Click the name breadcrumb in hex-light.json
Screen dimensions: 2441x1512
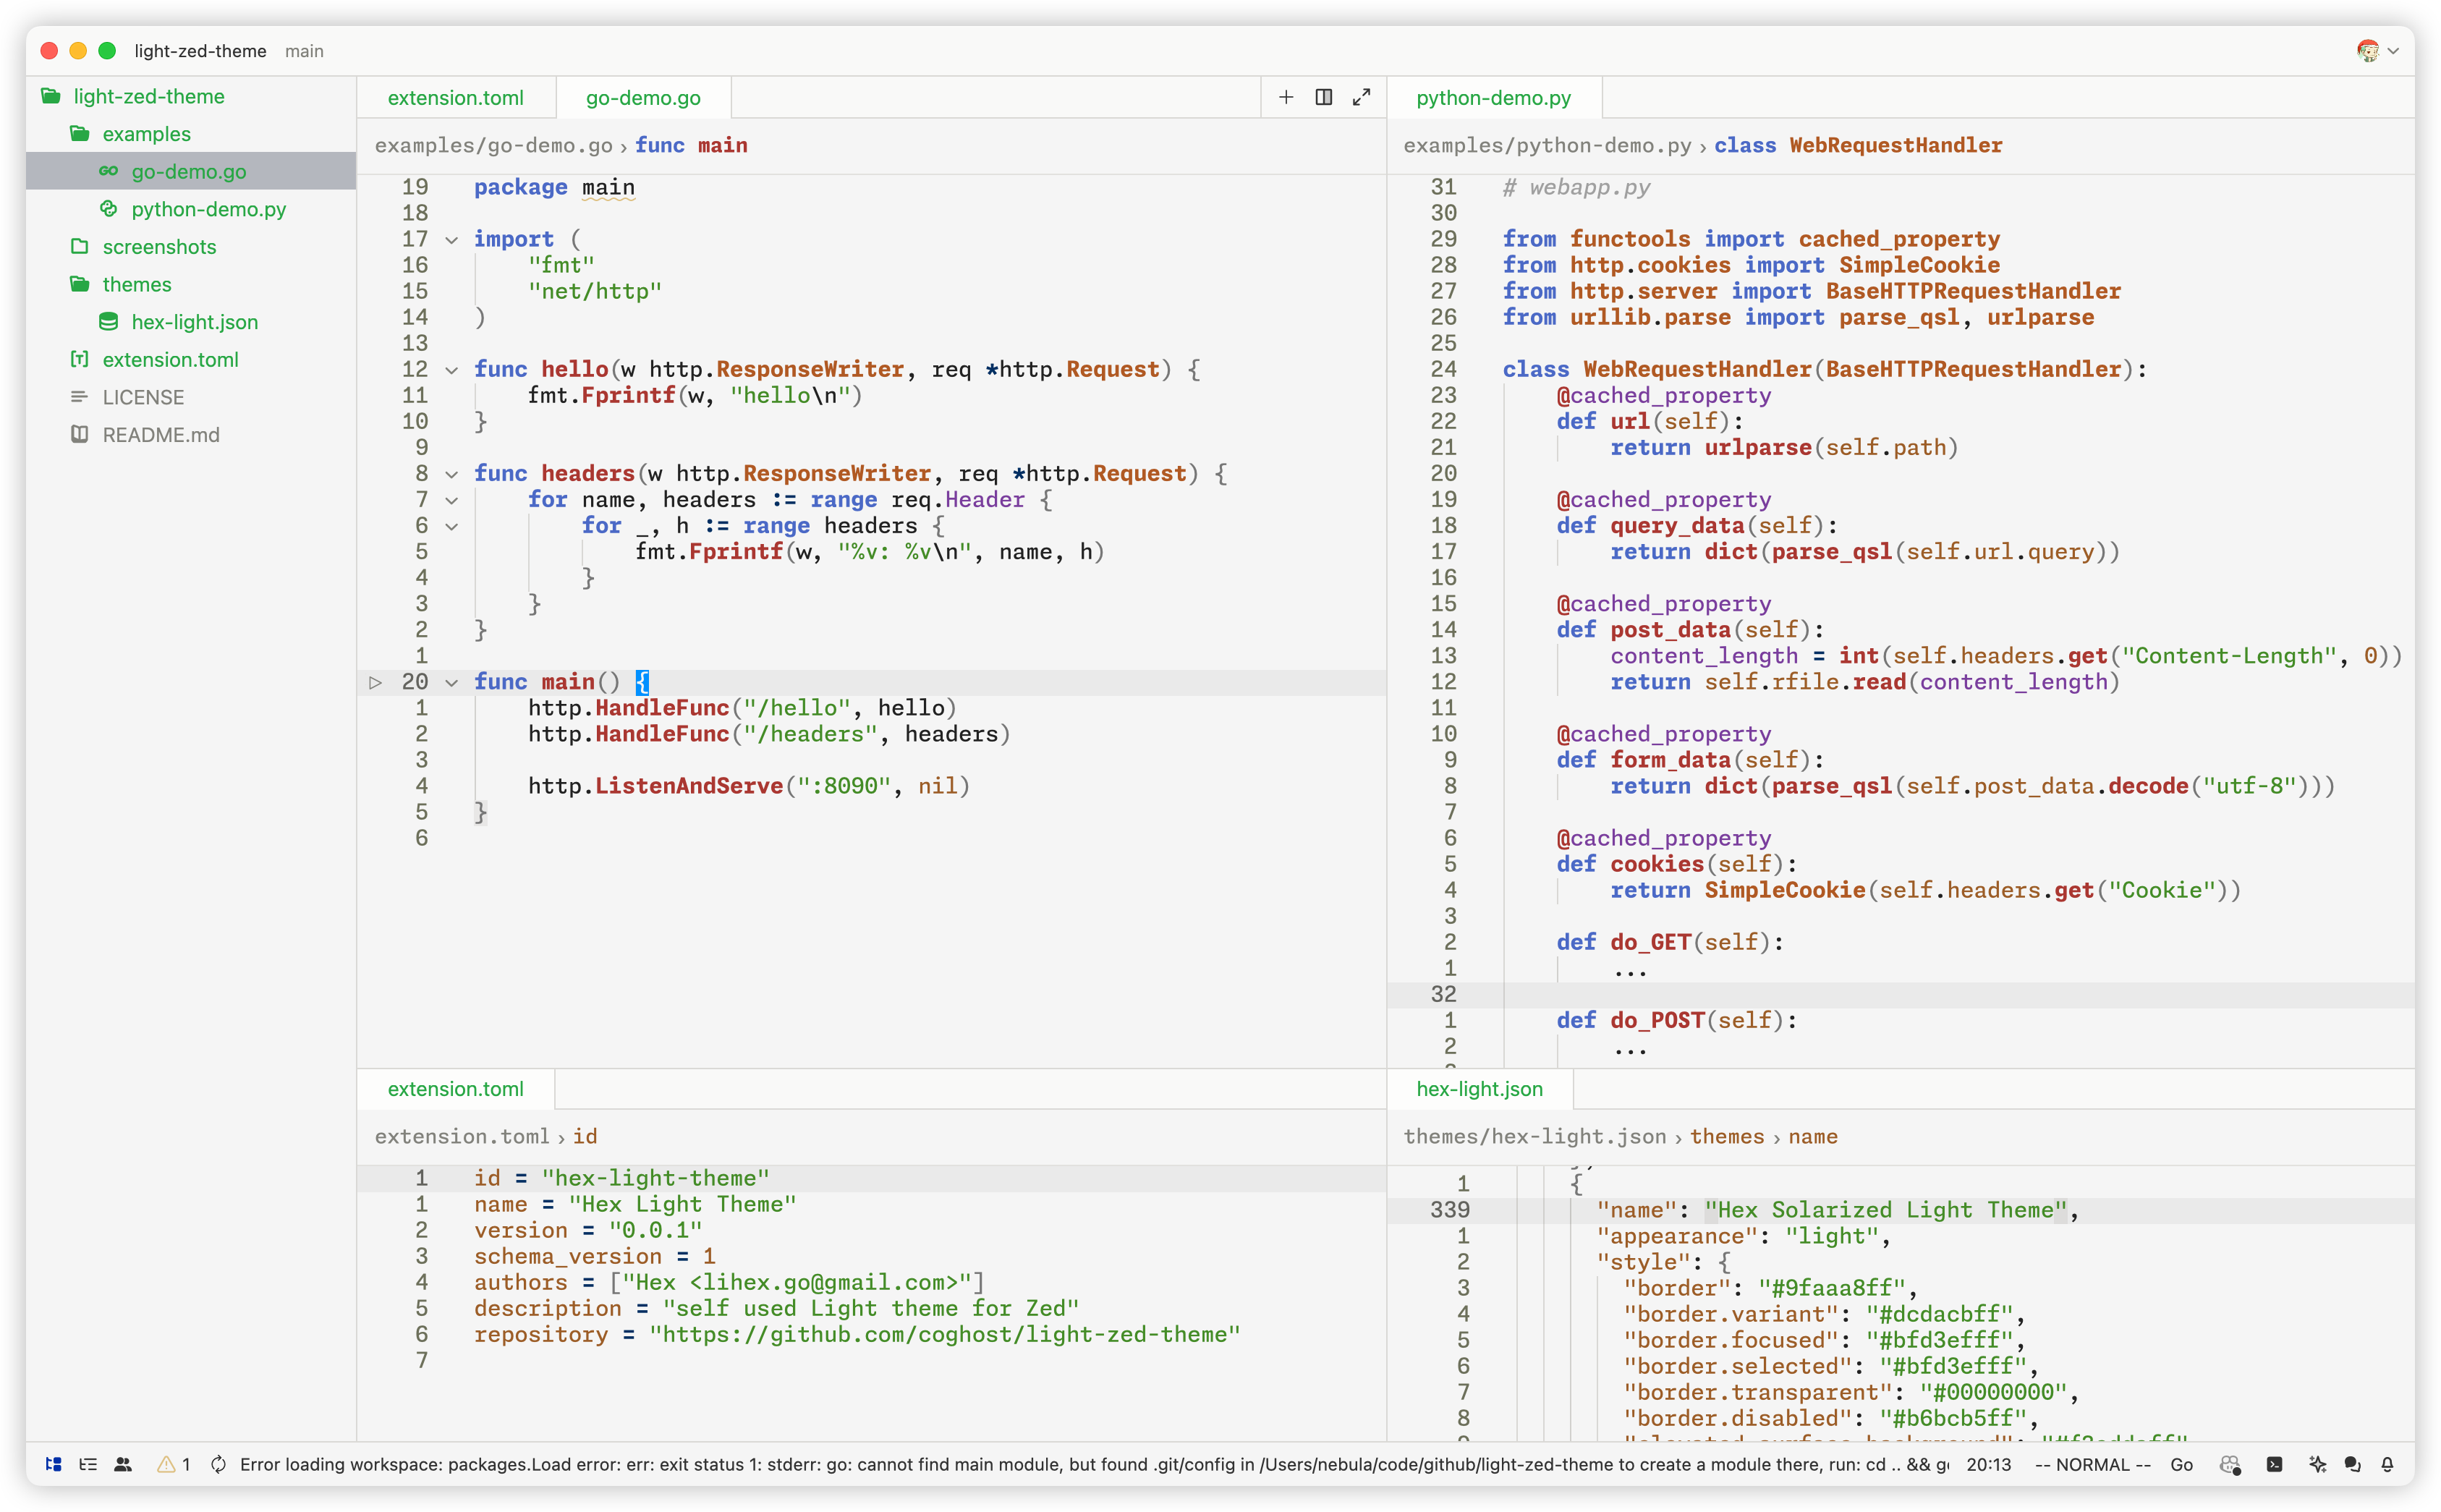coord(1812,1136)
